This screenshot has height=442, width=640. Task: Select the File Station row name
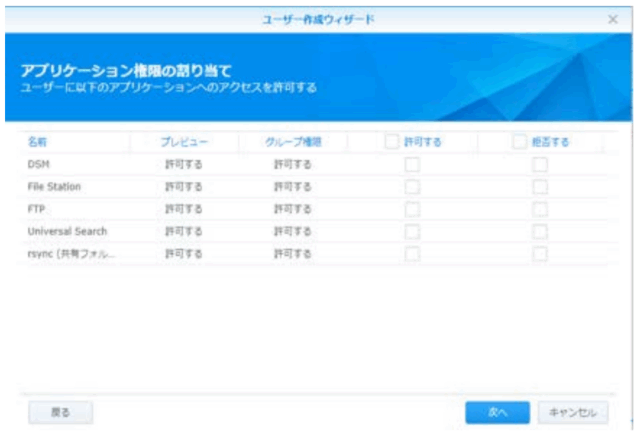point(55,187)
